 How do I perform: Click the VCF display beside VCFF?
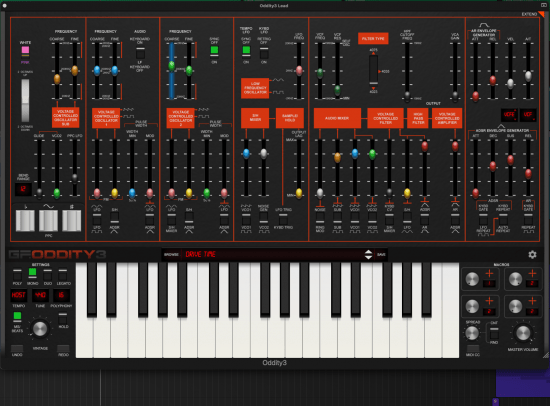(528, 114)
